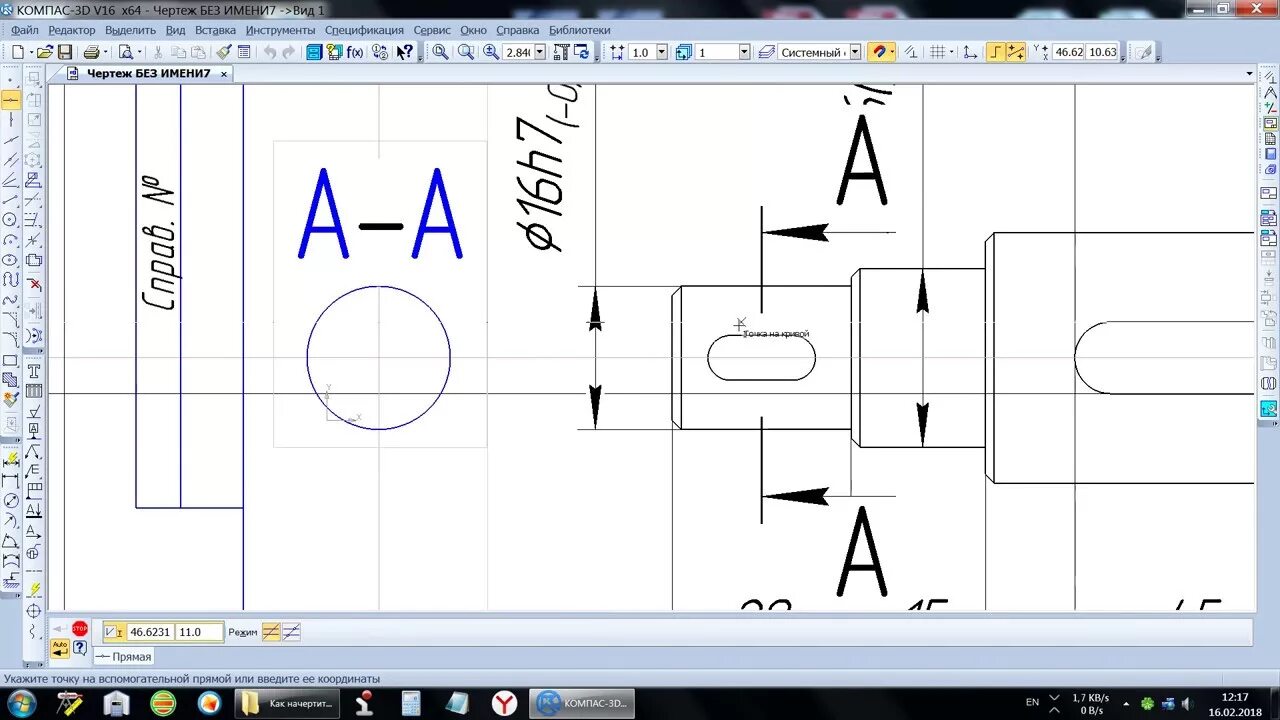1280x720 pixels.
Task: Select second Режим mode with intersection points
Action: [291, 632]
